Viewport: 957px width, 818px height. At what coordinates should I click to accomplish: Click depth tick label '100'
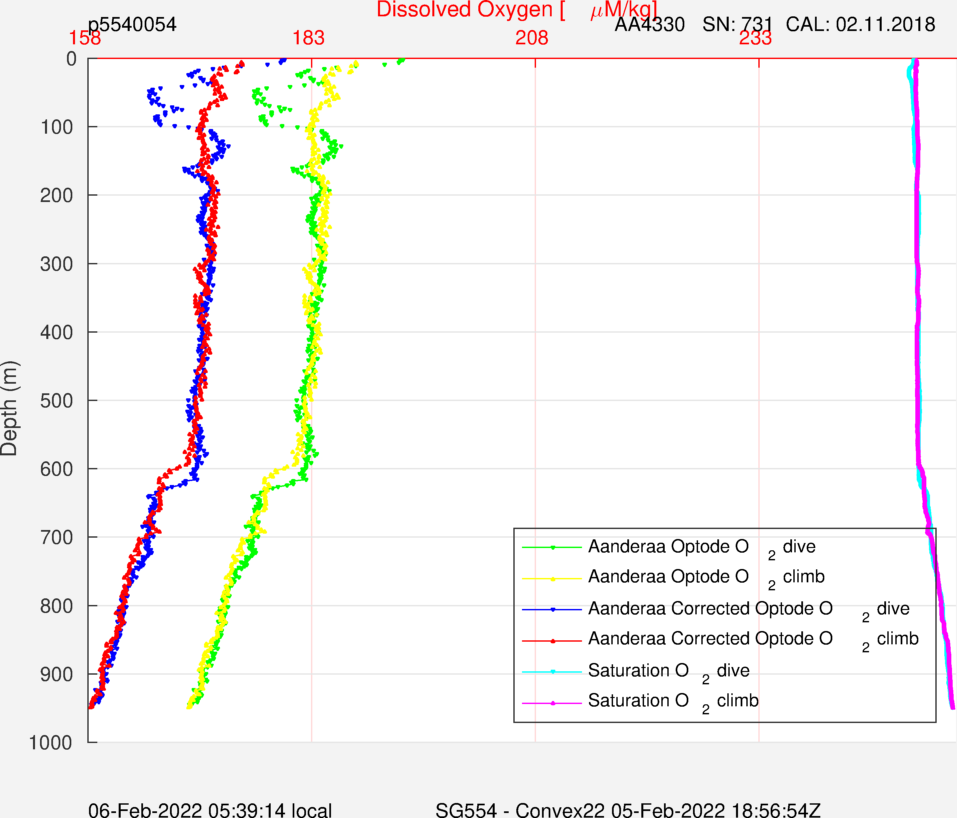point(57,127)
